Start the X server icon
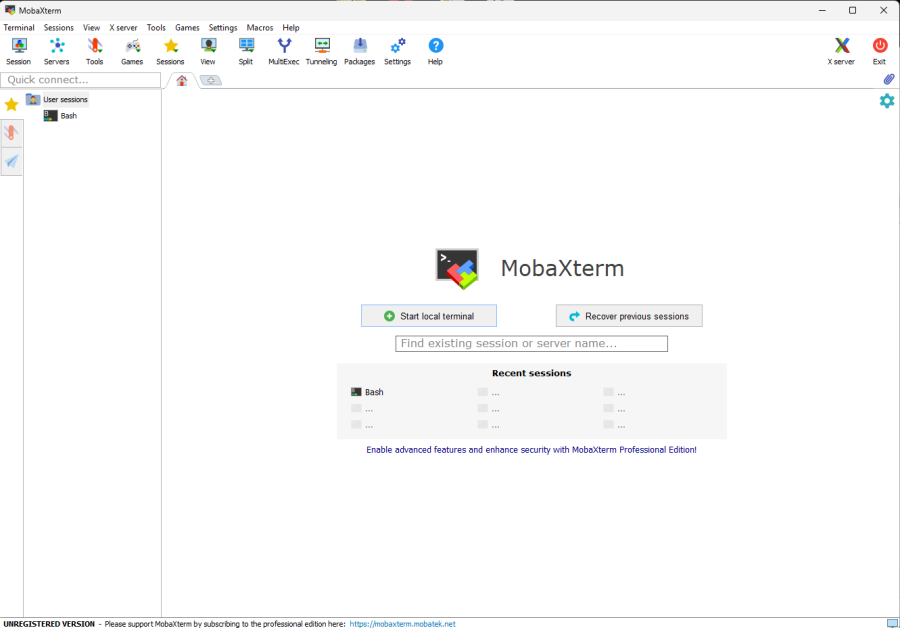Image resolution: width=900 pixels, height=628 pixels. click(x=841, y=51)
